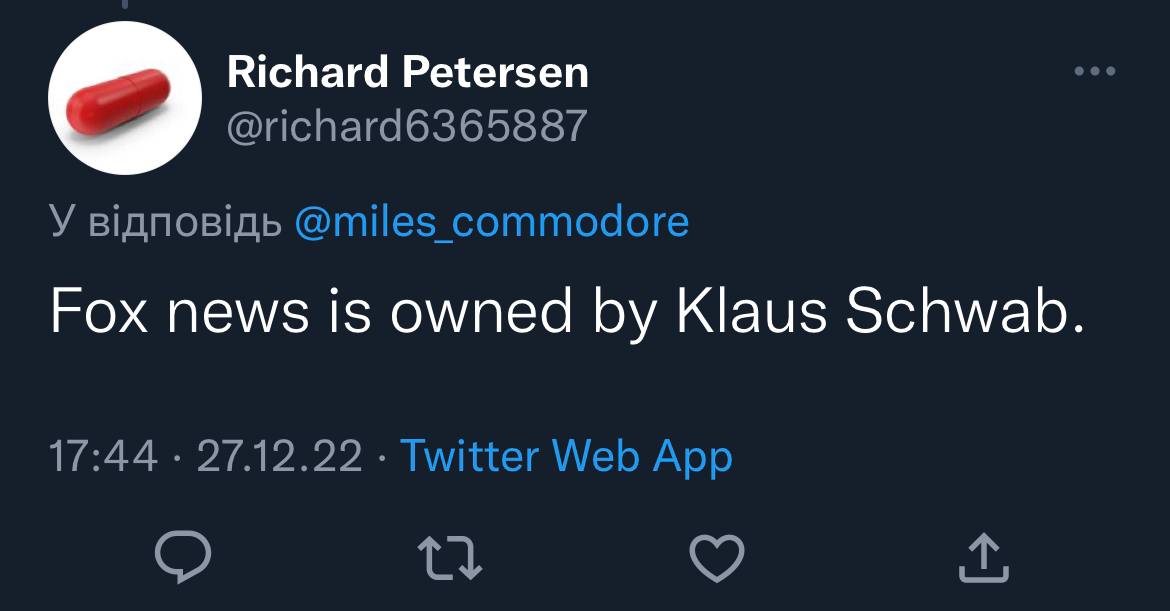Click the word "App" in source label
This screenshot has height=611, width=1170.
(693, 457)
